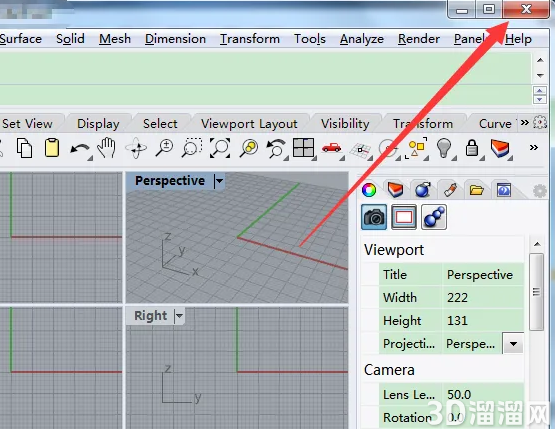This screenshot has height=429, width=555.
Task: Open the toolbar tabs gear options
Action: click(540, 123)
